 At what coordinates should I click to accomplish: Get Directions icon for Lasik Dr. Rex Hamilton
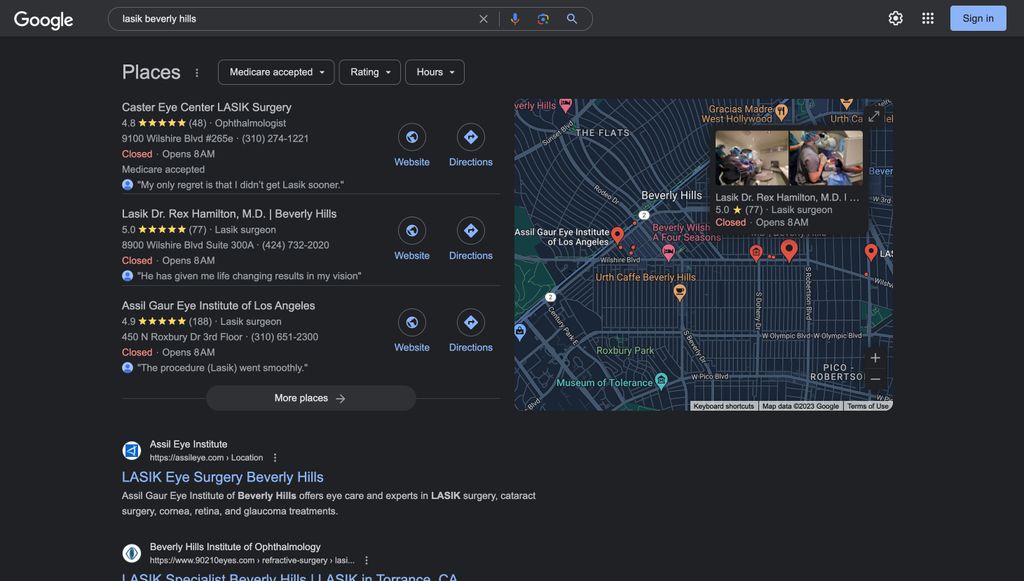point(471,230)
